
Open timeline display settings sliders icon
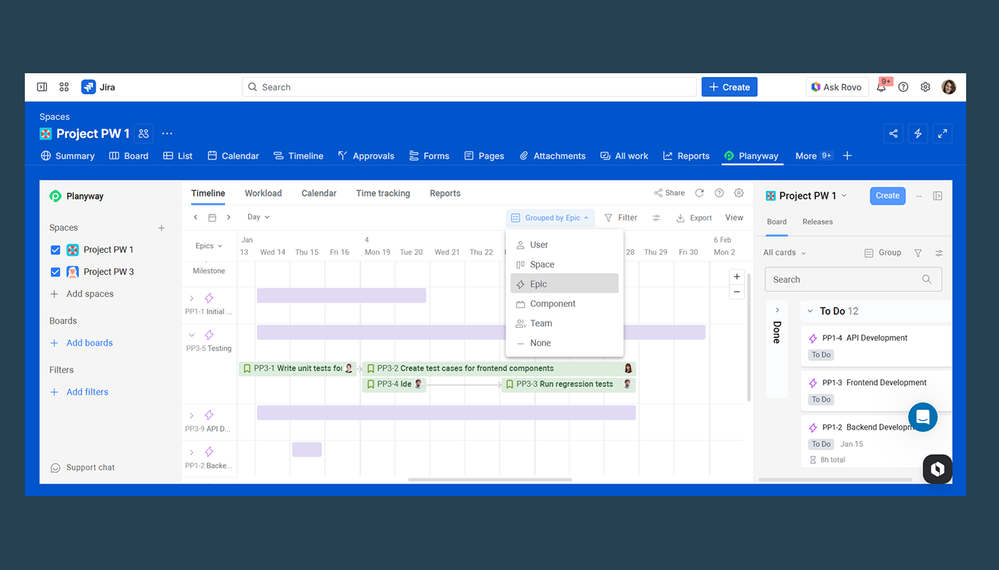click(656, 218)
